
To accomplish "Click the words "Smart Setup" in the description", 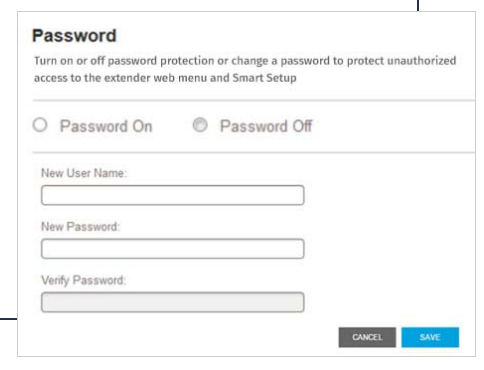I will pos(264,78).
